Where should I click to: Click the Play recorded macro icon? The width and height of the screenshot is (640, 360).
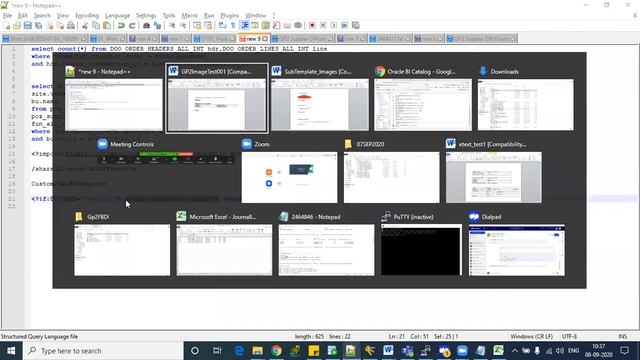pos(334,26)
